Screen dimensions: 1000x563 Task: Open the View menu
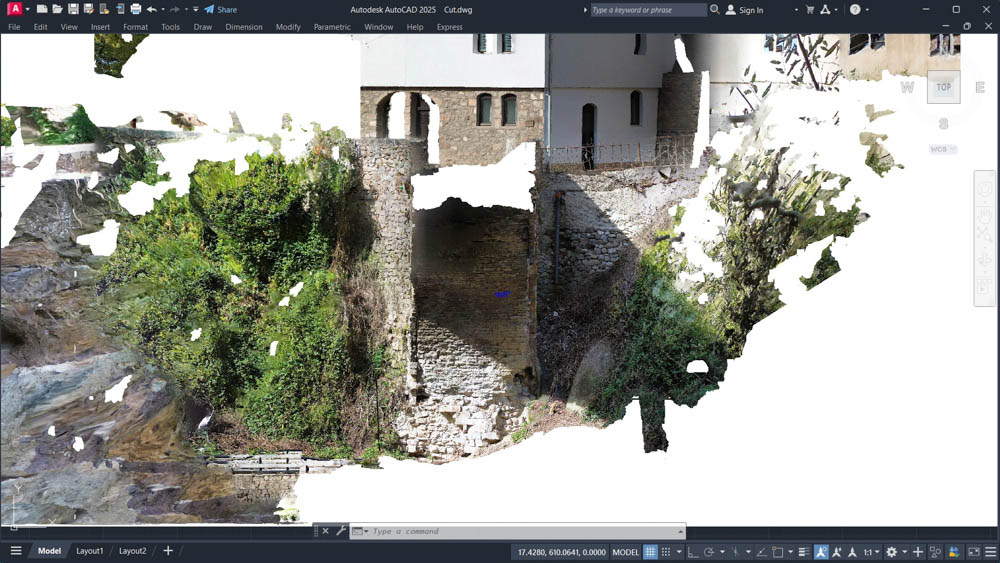69,27
